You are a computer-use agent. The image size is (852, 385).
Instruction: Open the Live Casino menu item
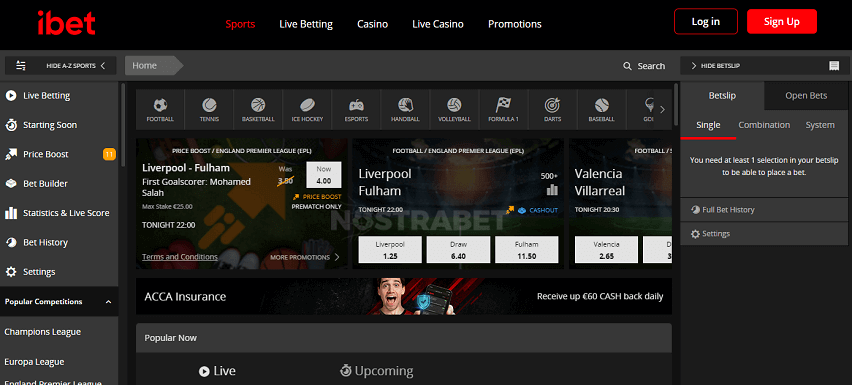437,24
